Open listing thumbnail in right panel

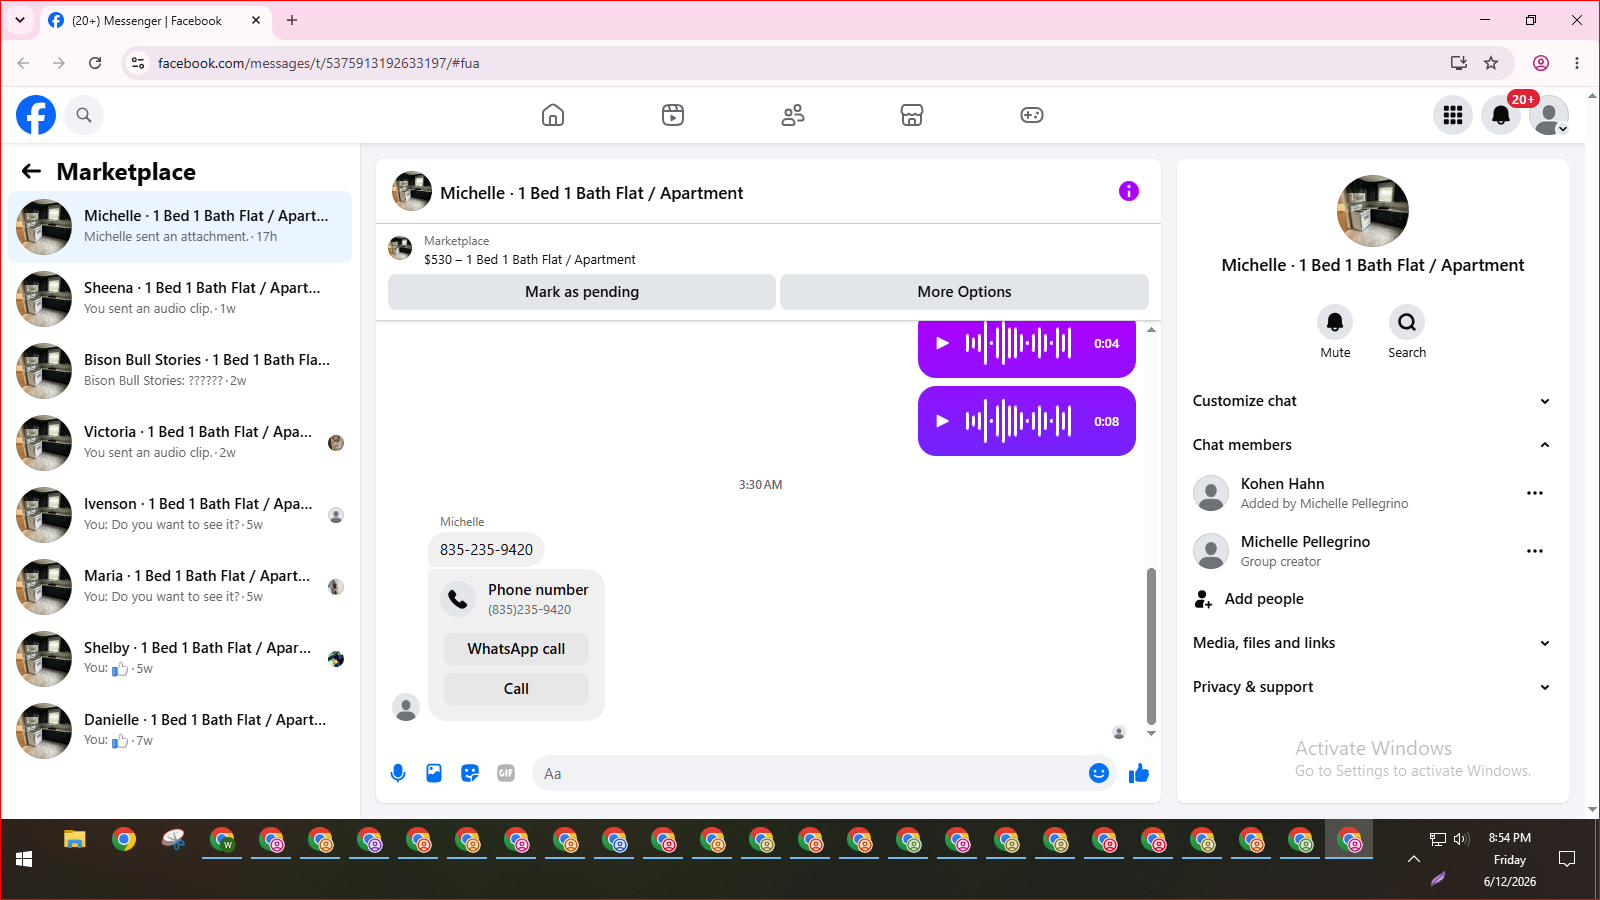pos(1373,211)
